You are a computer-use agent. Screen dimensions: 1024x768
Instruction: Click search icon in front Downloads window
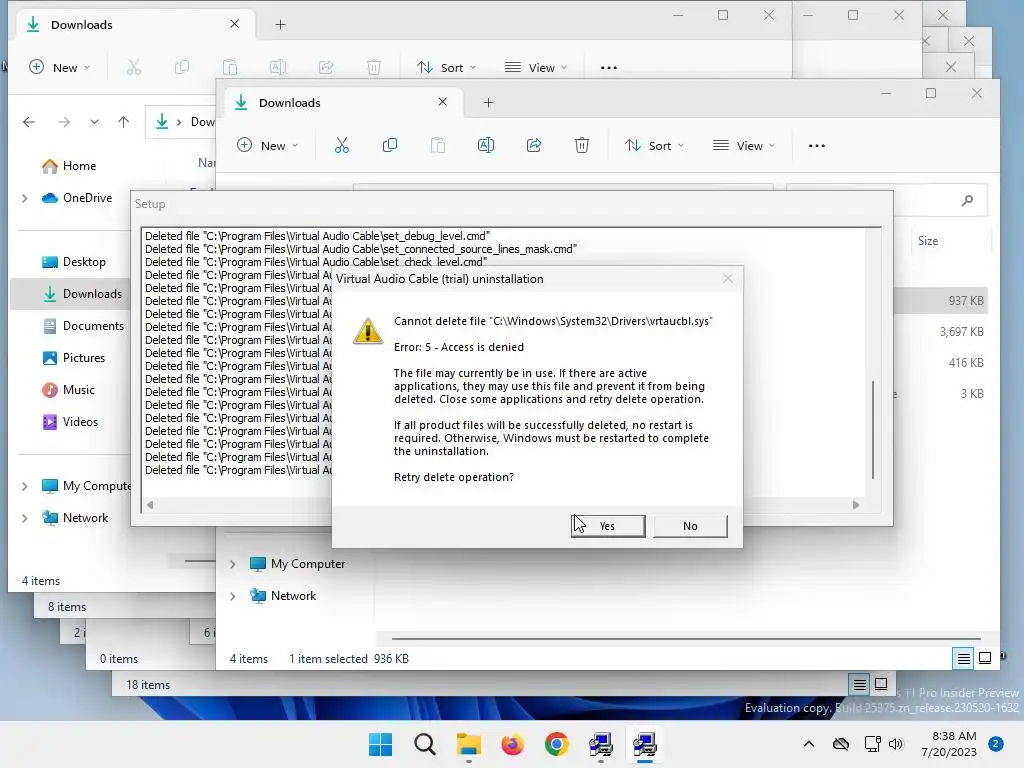tap(967, 200)
